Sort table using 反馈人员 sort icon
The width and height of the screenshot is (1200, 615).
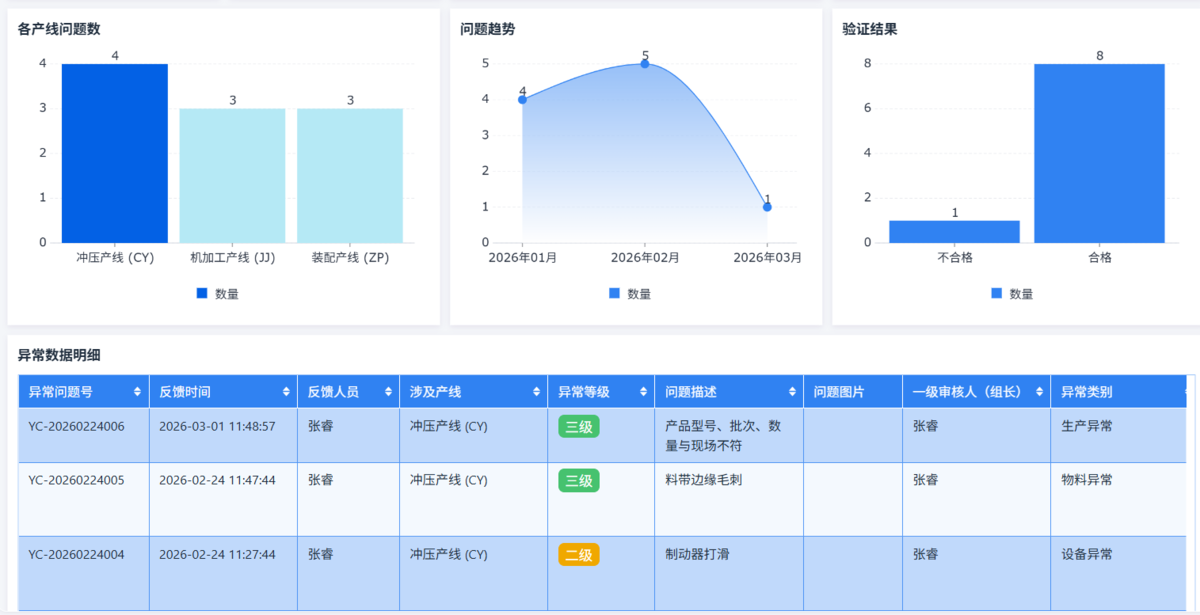[386, 392]
